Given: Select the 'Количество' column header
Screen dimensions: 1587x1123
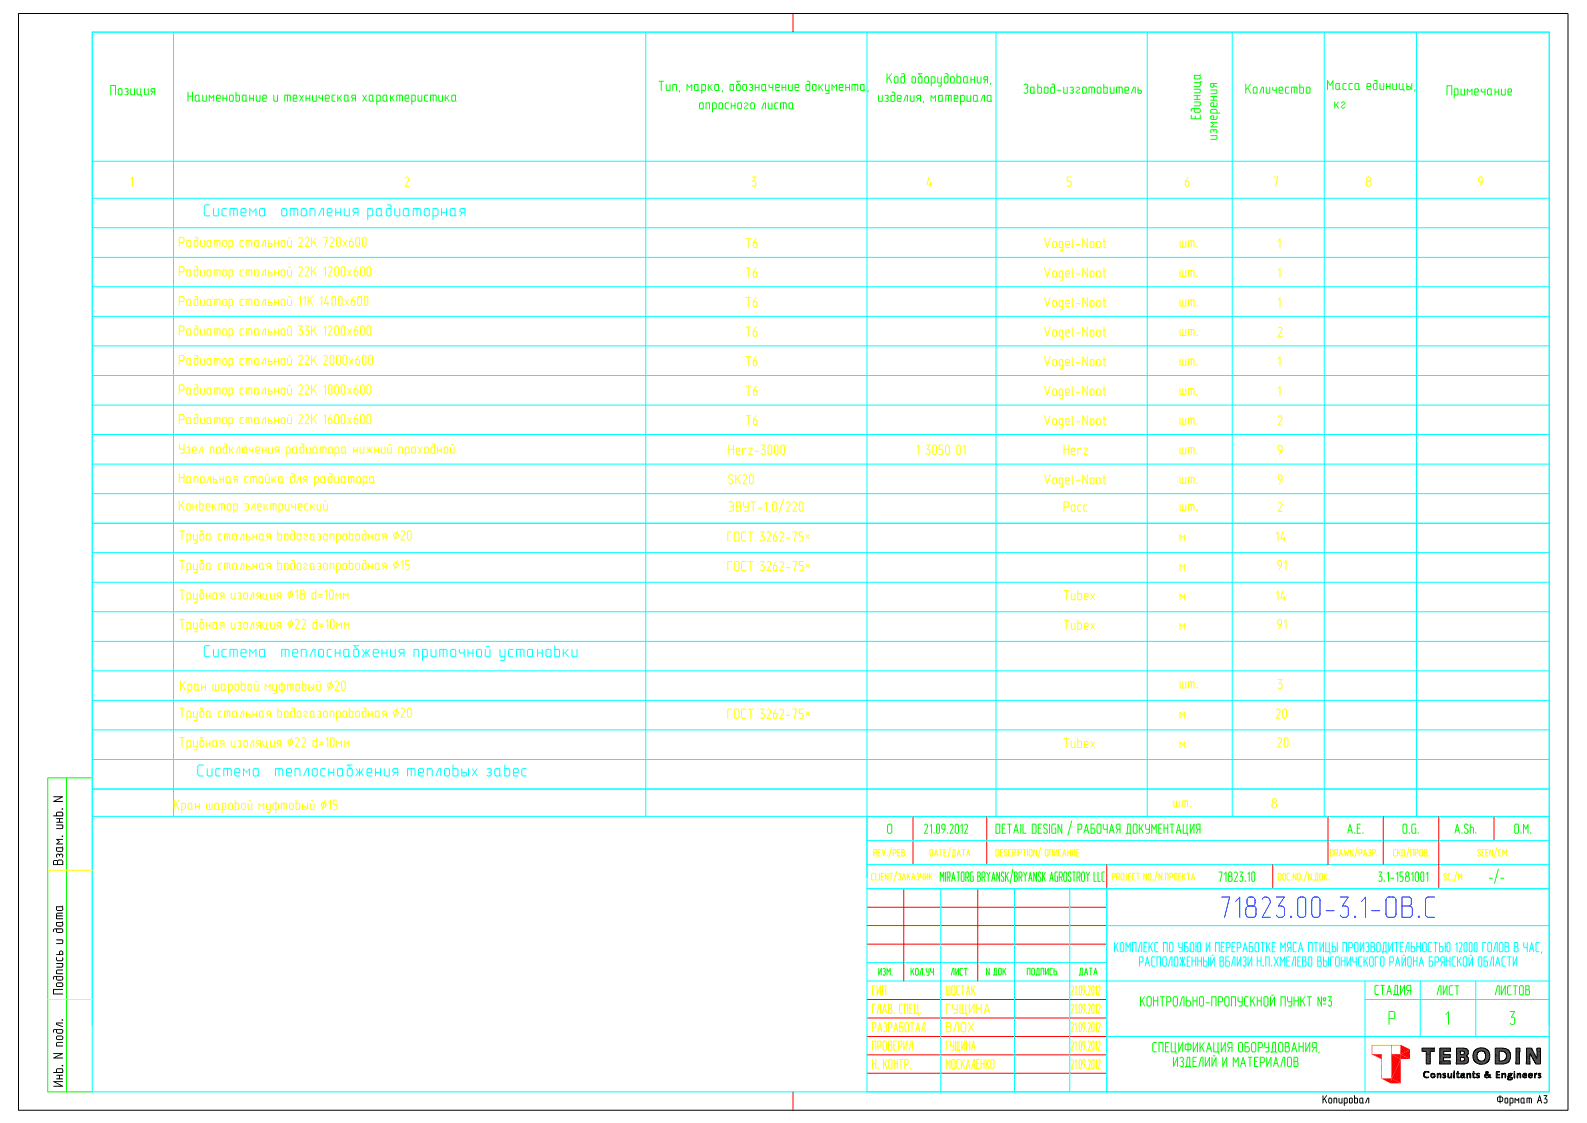Looking at the screenshot, I should 1277,90.
